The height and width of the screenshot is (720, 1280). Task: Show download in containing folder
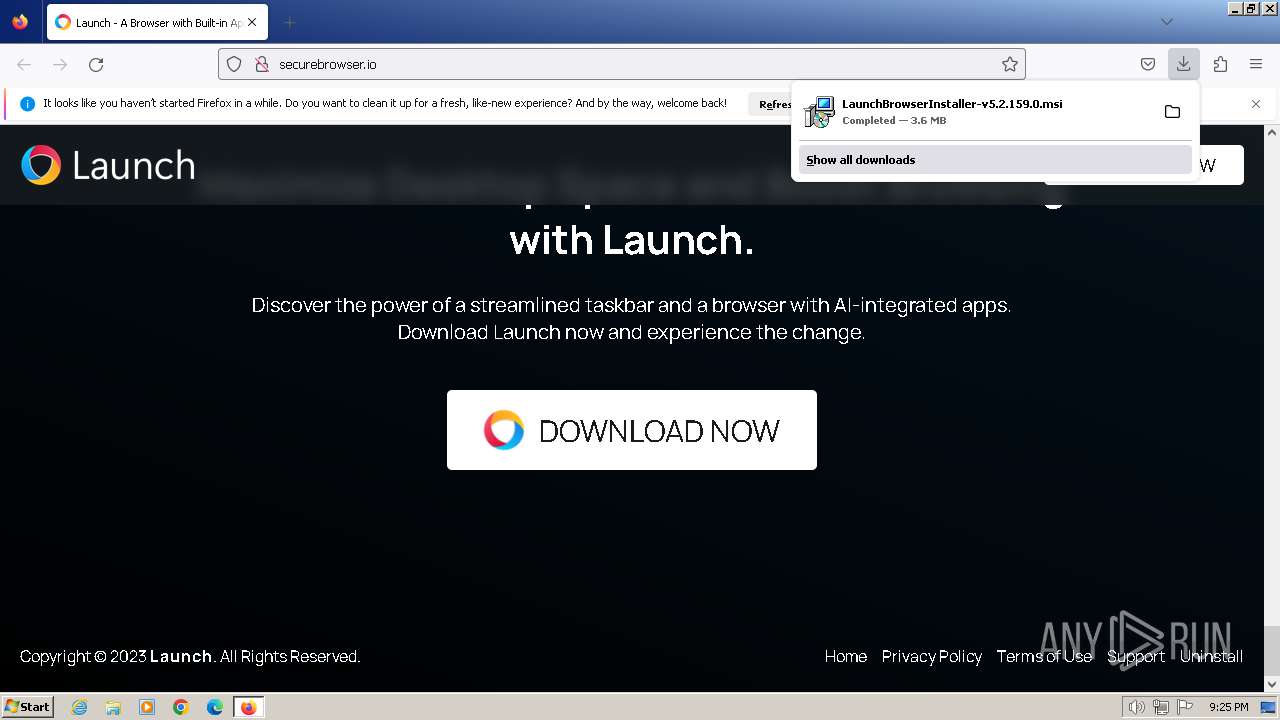[1172, 111]
